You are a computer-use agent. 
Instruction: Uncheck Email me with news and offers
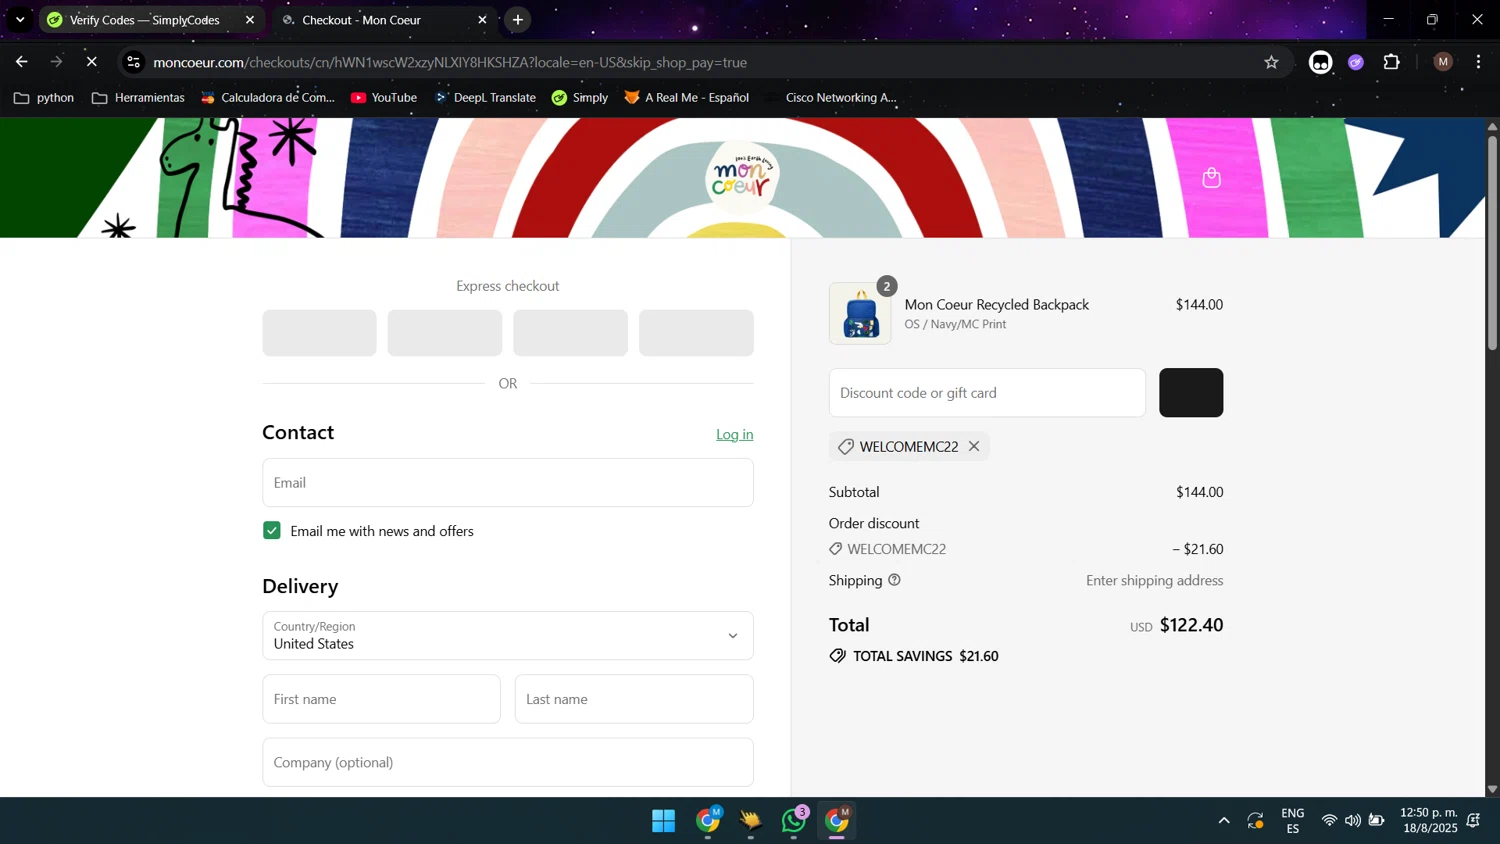coord(272,530)
